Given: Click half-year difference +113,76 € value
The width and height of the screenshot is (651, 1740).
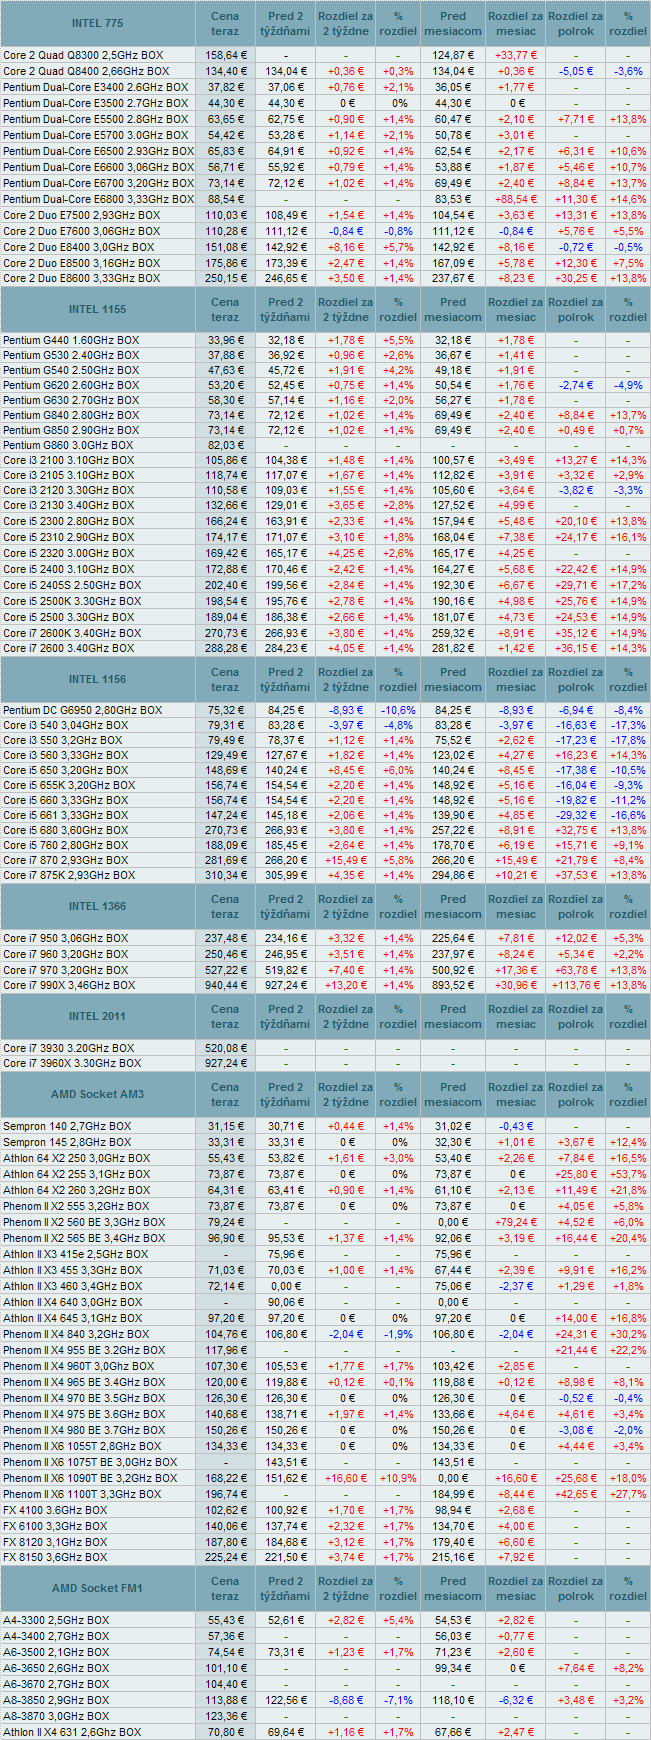Looking at the screenshot, I should (576, 985).
